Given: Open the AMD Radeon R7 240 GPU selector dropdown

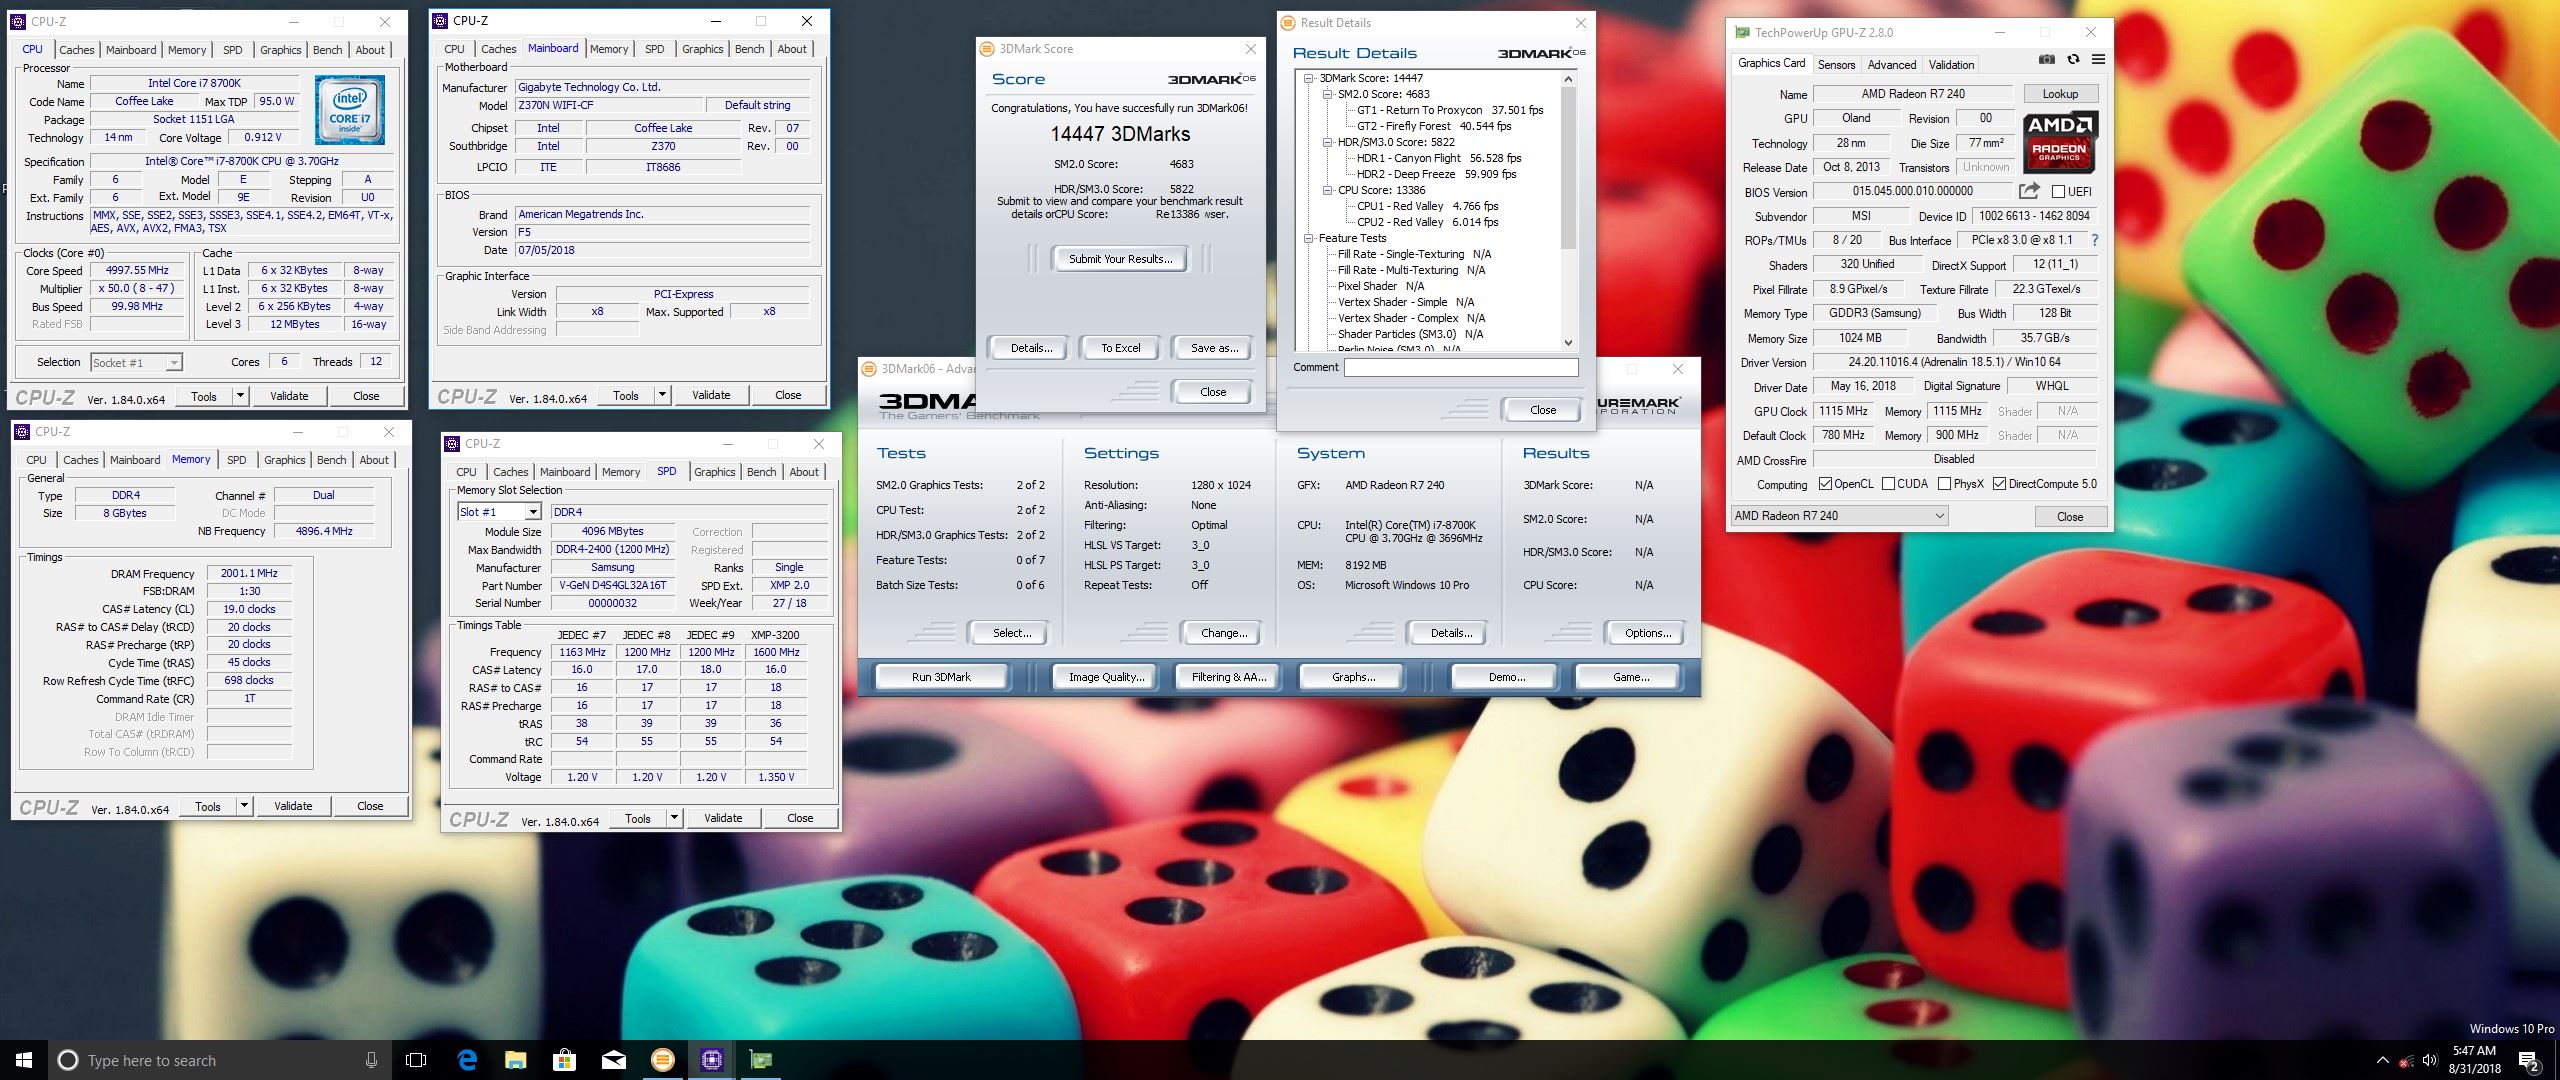Looking at the screenshot, I should point(1839,516).
